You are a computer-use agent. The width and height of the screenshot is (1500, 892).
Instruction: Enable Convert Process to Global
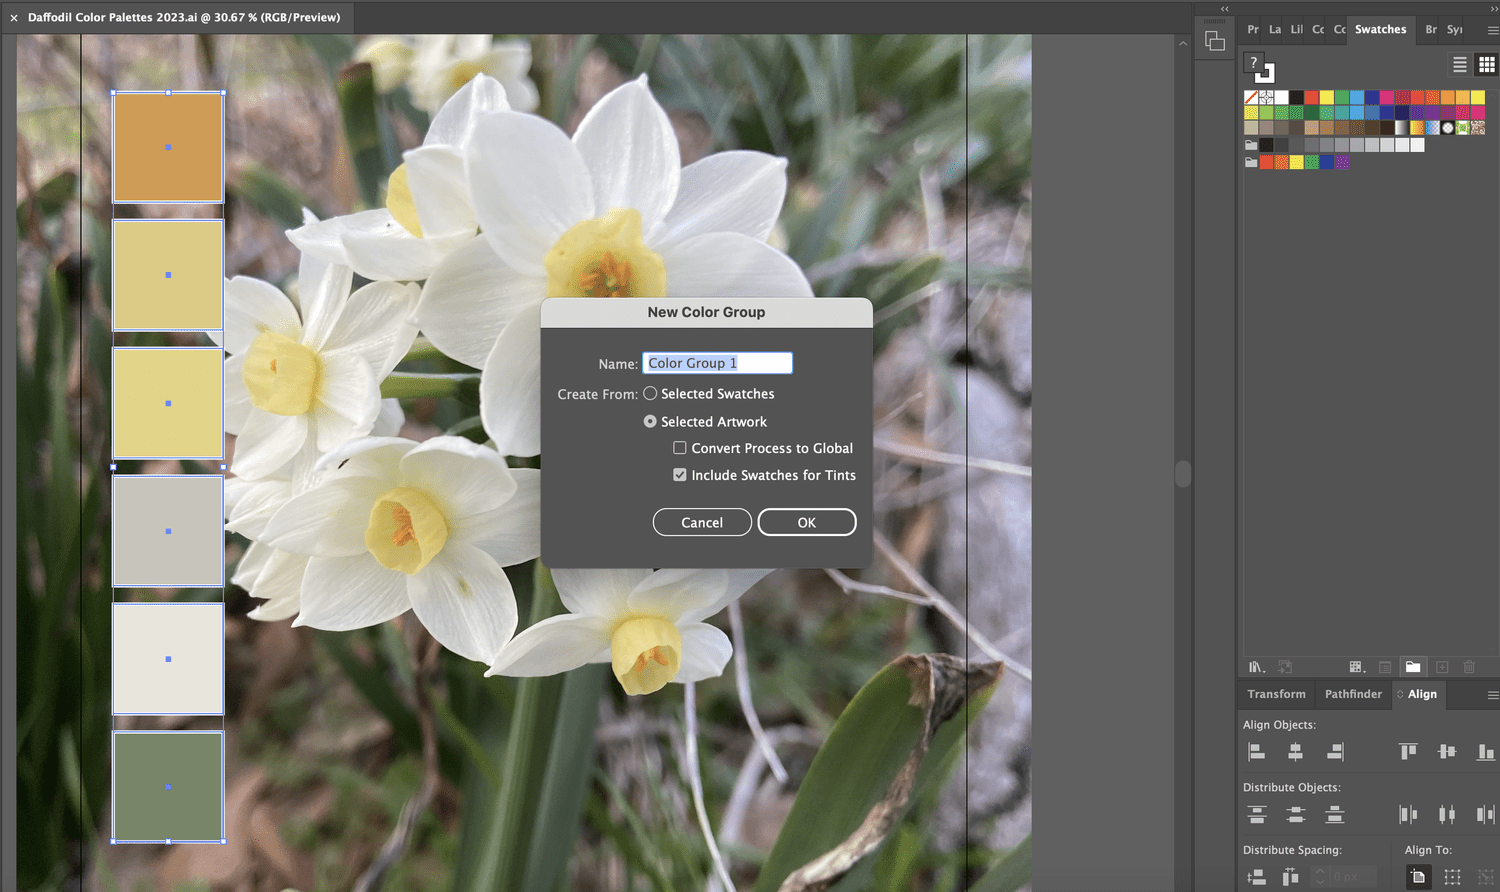pyautogui.click(x=680, y=447)
